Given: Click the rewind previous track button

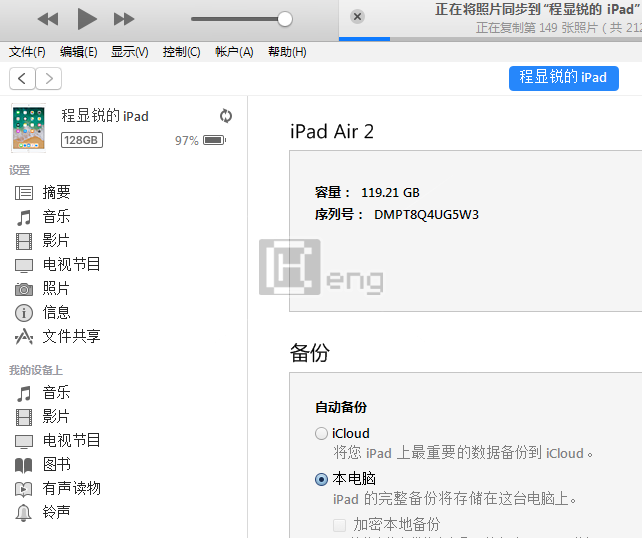Looking at the screenshot, I should tap(48, 19).
